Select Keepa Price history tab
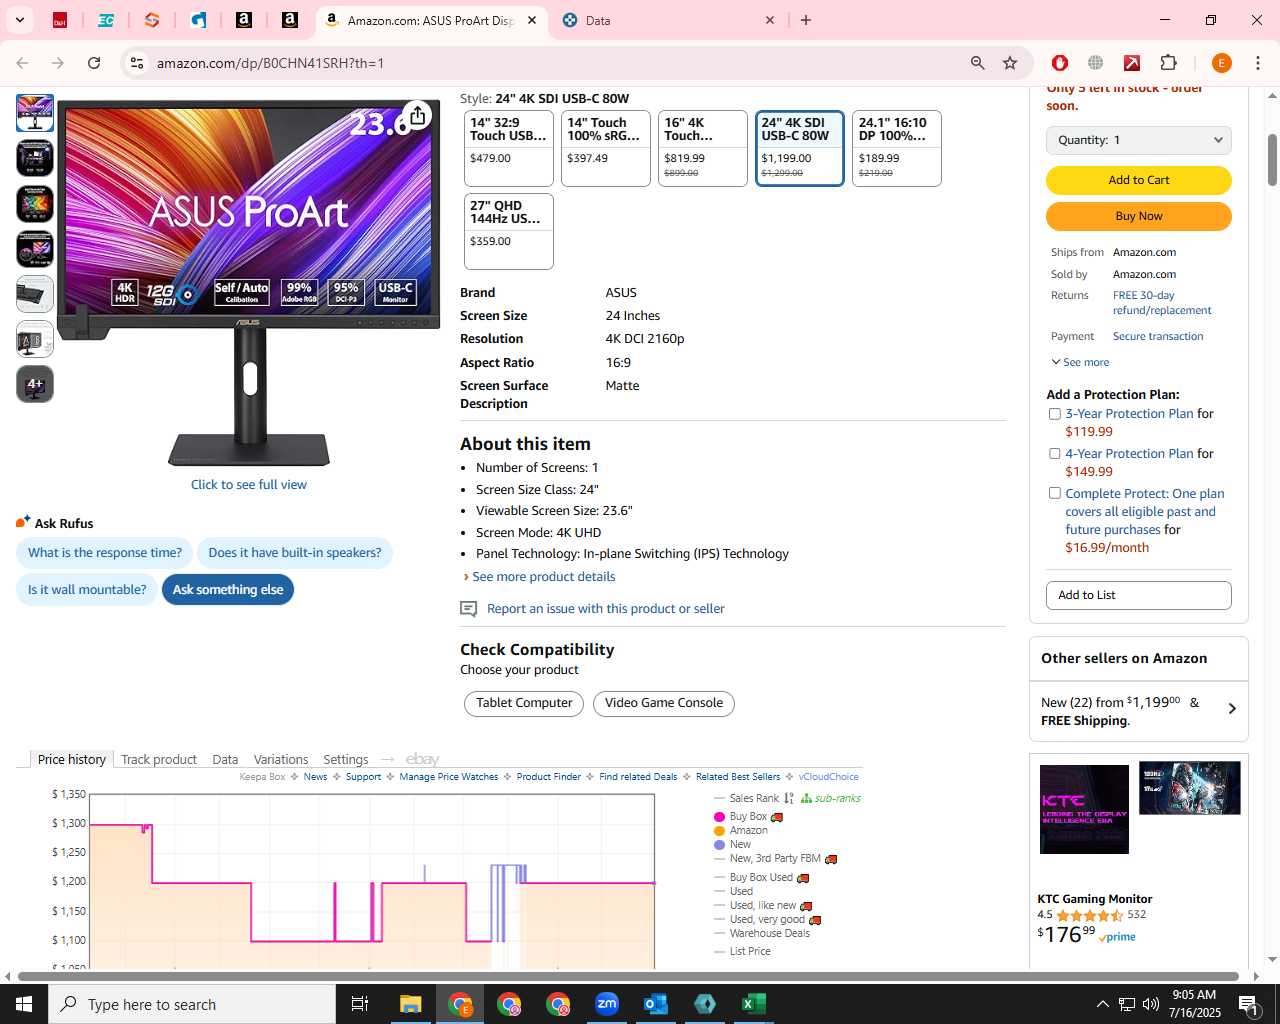Image resolution: width=1280 pixels, height=1024 pixels. point(72,760)
